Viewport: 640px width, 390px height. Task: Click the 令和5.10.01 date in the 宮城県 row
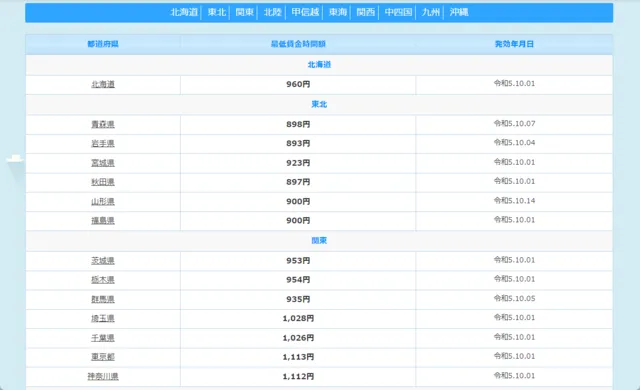tap(514, 162)
